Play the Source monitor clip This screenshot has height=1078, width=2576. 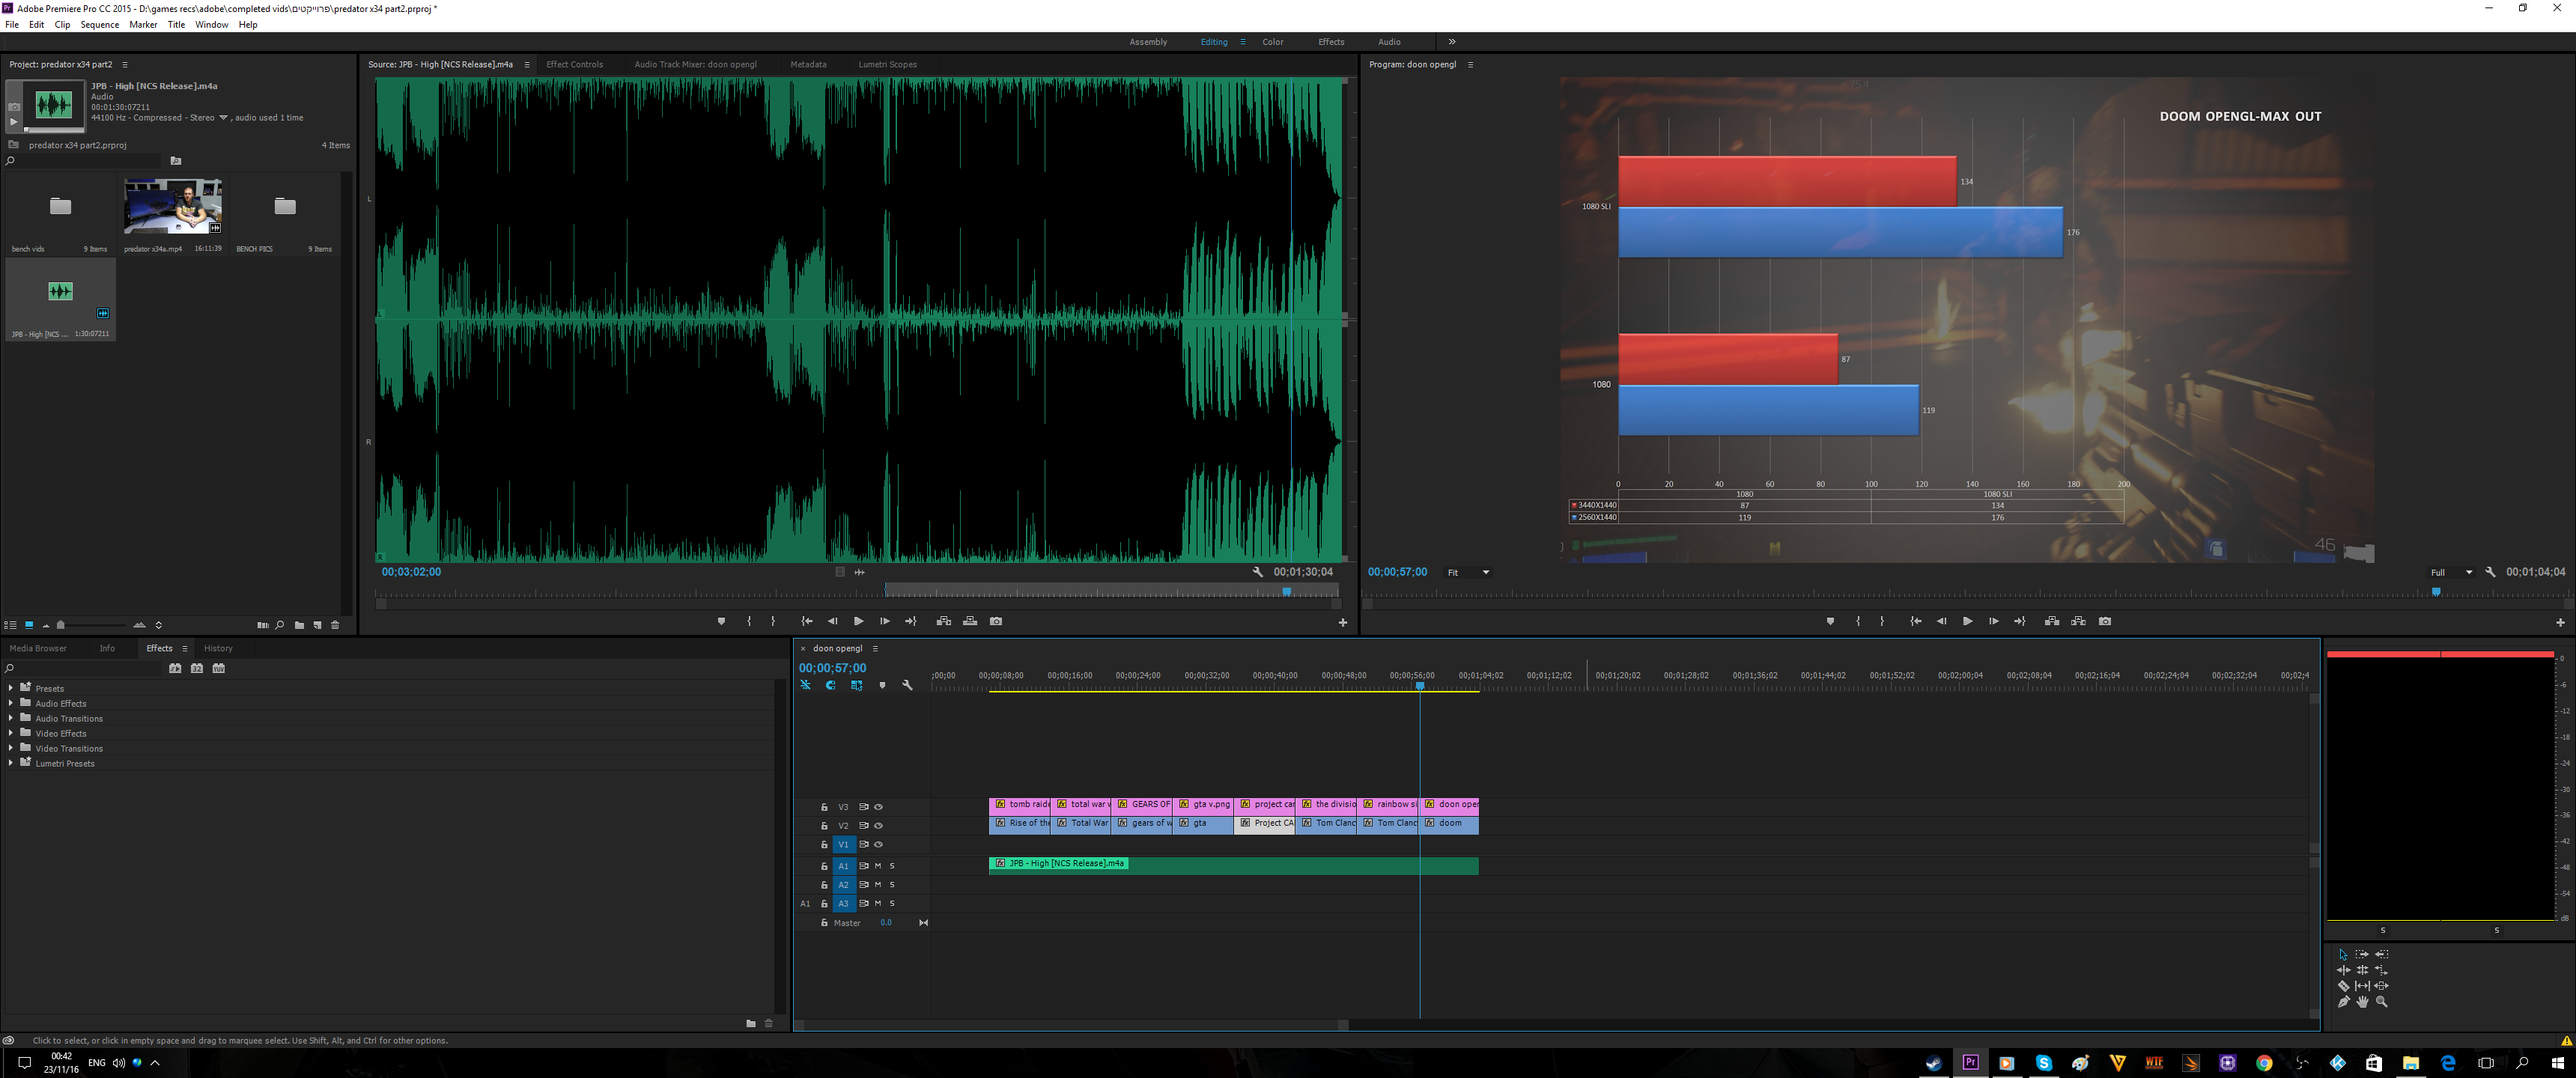click(858, 621)
